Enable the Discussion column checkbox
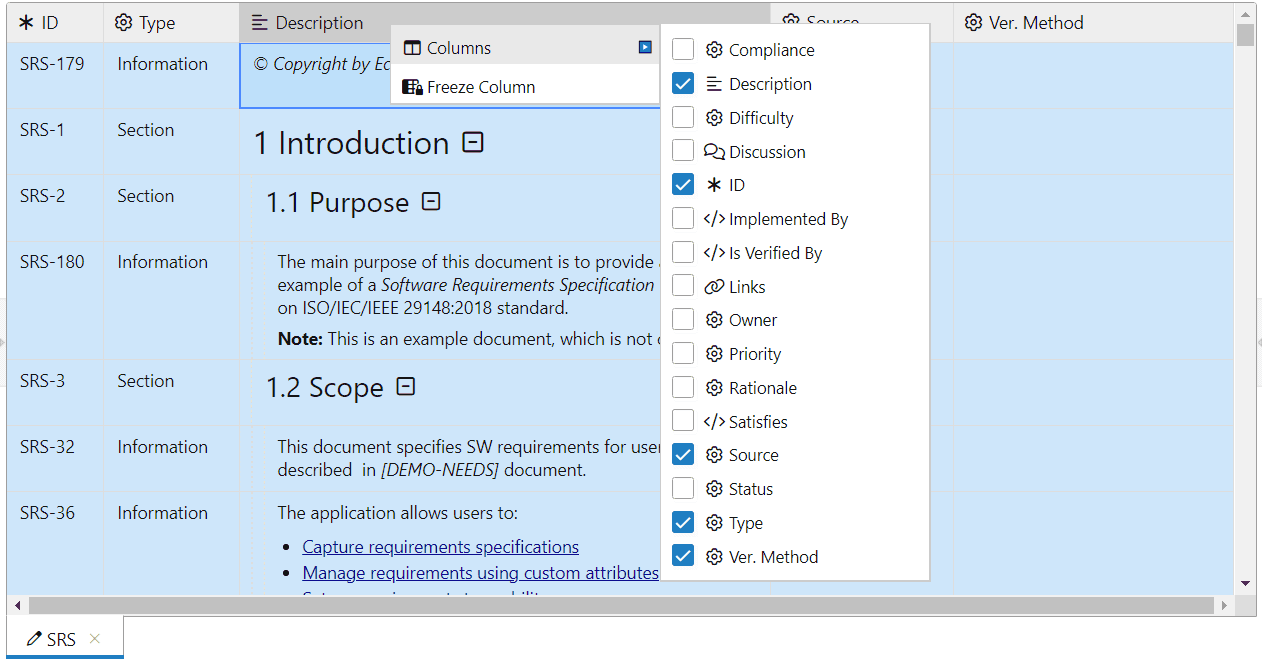Viewport: 1262px width, 661px height. click(683, 151)
